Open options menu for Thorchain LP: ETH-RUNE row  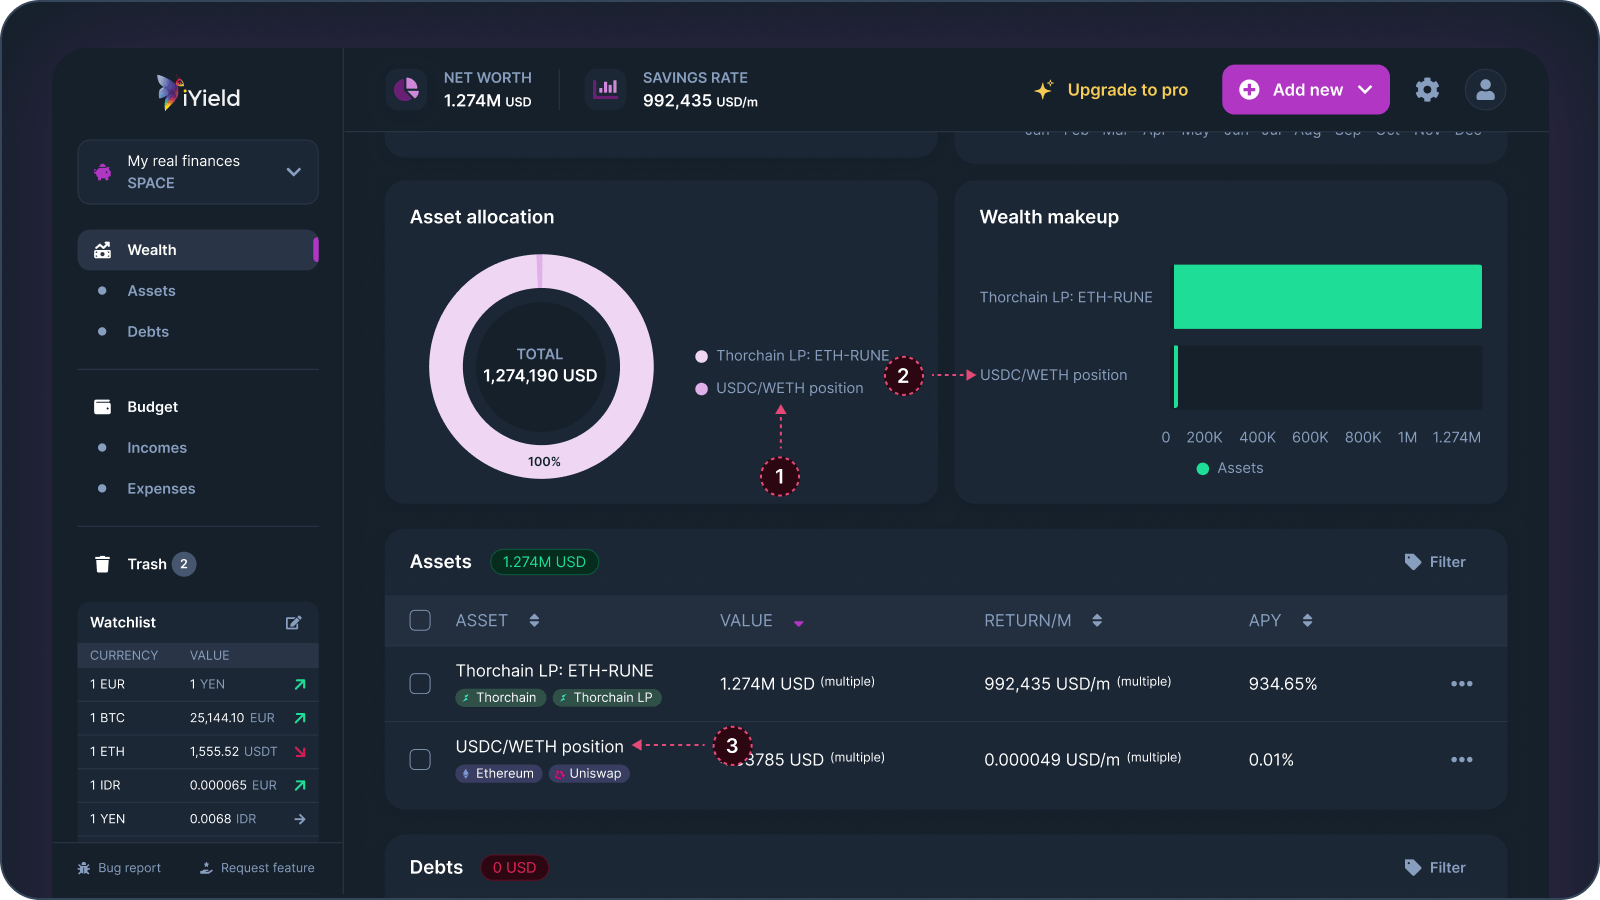point(1461,684)
